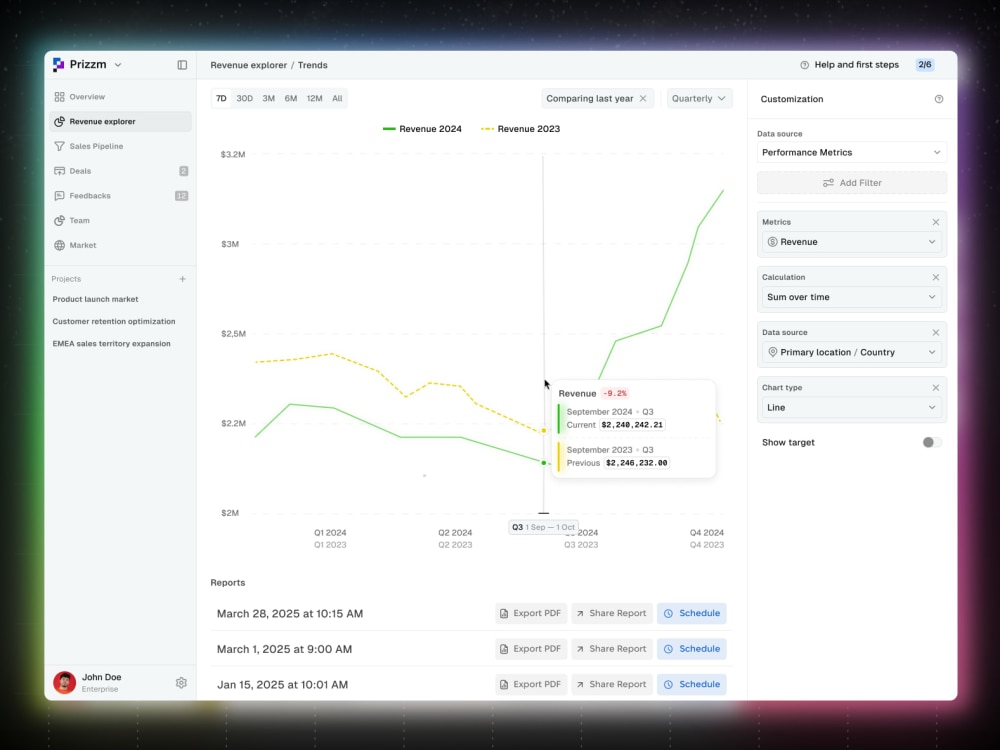Export PDF for March 1, 2025 report

pos(531,649)
